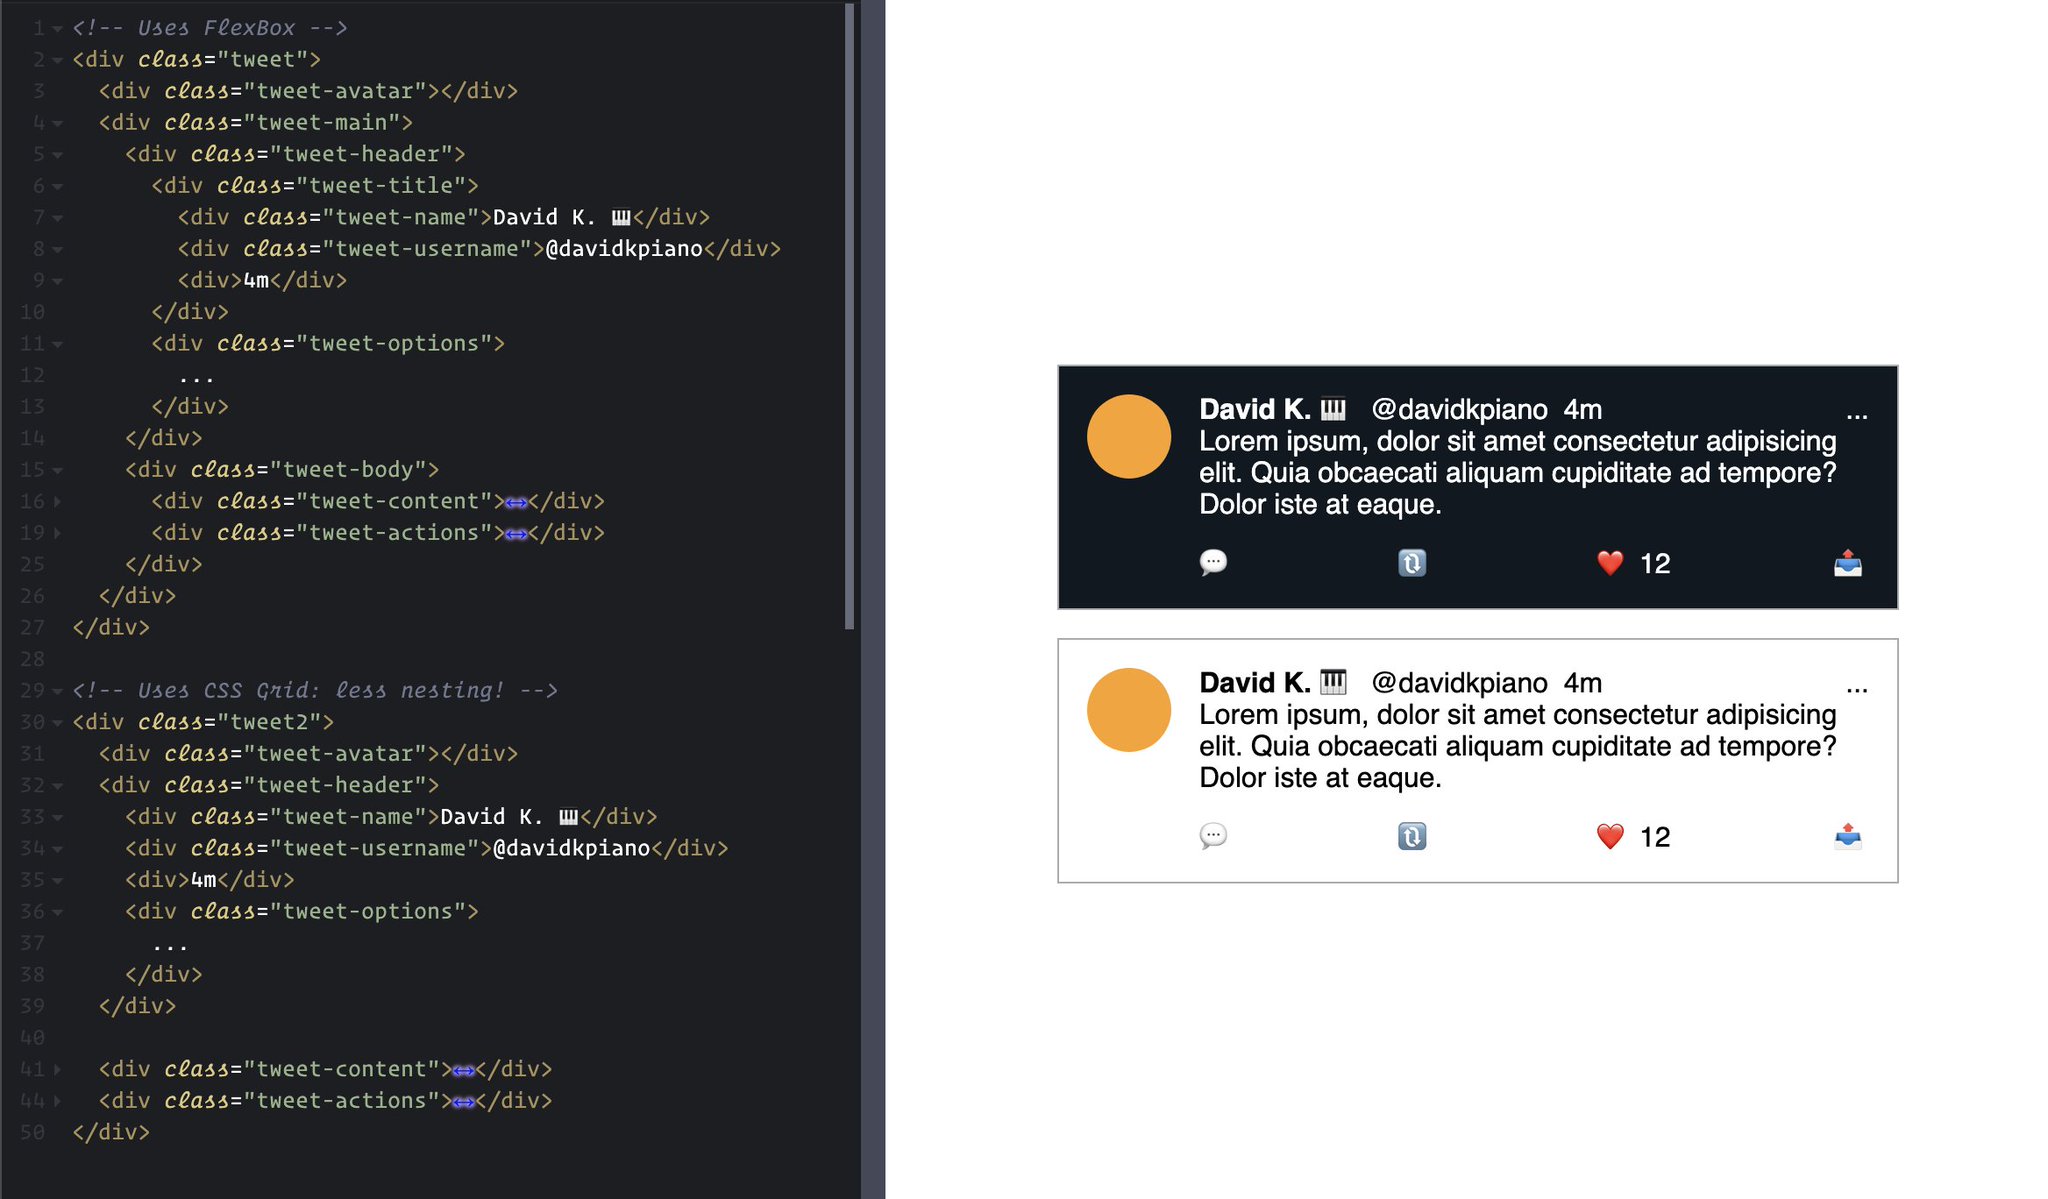
Task: Expand folded tweet-actions marker on line 19
Action: (x=516, y=534)
